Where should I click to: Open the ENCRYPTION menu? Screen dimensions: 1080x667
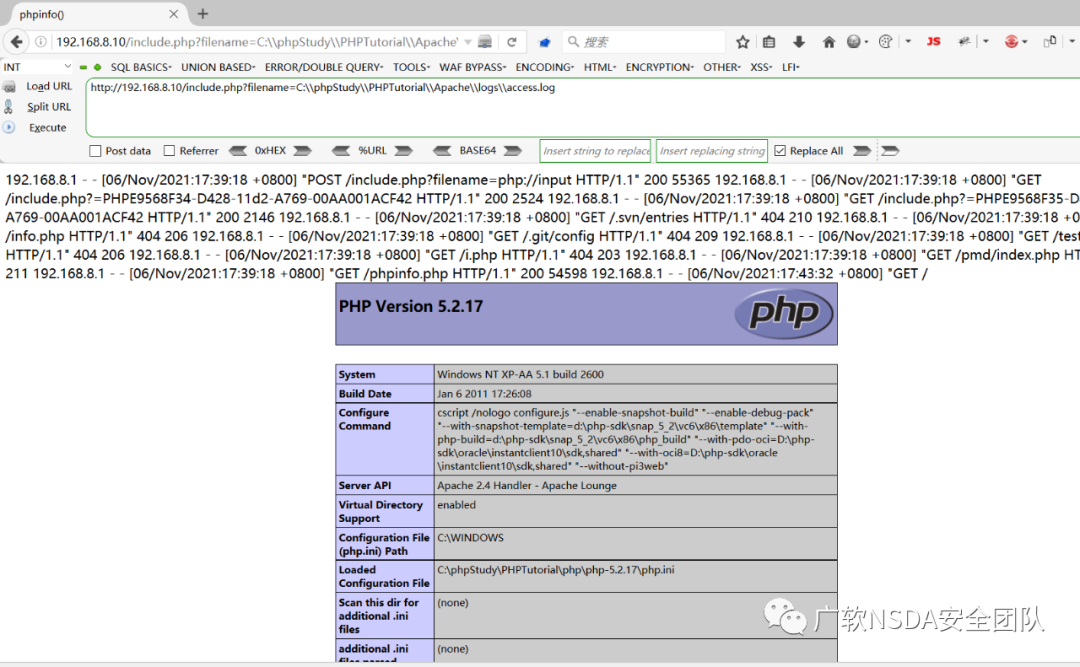tap(660, 67)
